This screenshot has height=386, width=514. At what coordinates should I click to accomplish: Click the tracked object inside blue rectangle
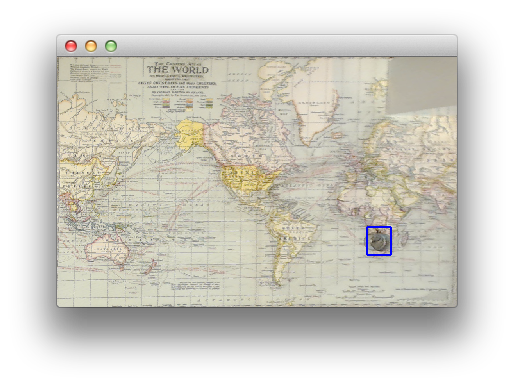(x=379, y=241)
